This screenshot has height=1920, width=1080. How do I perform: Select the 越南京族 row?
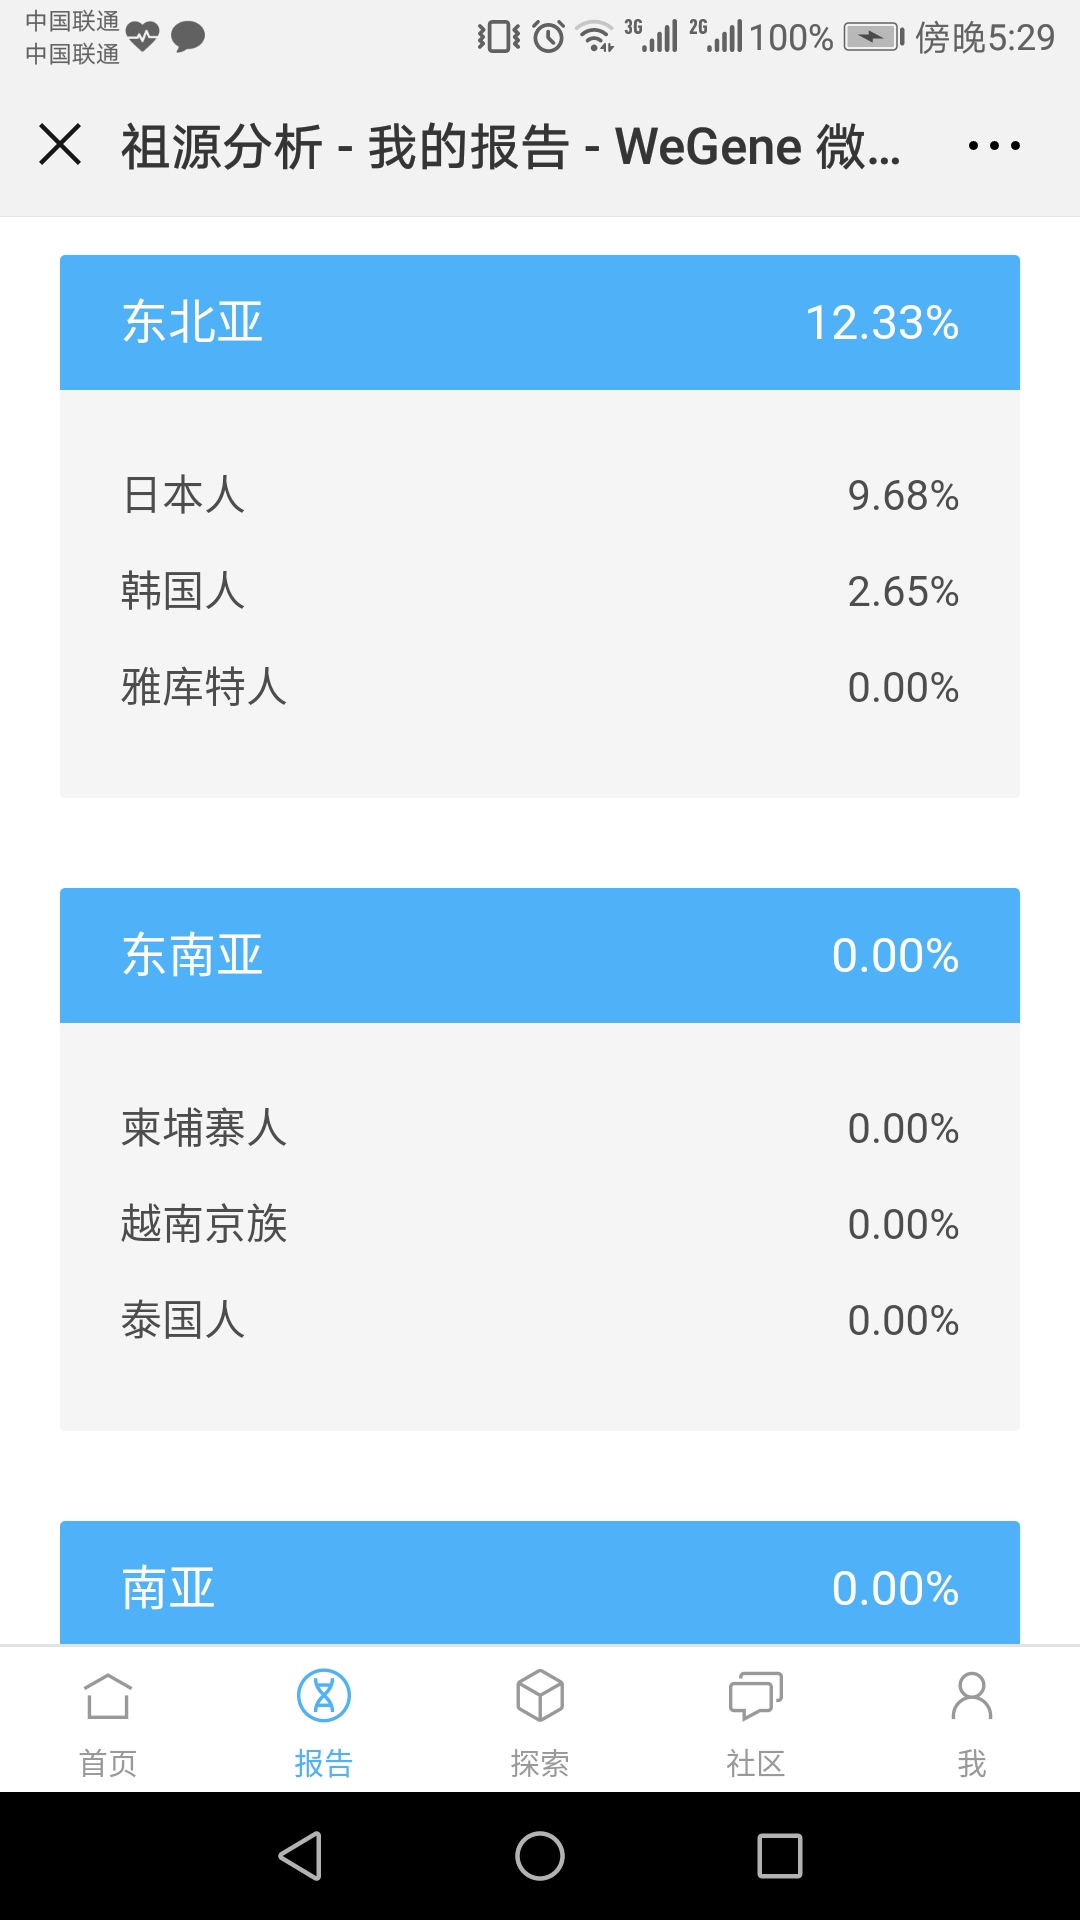coord(540,1224)
